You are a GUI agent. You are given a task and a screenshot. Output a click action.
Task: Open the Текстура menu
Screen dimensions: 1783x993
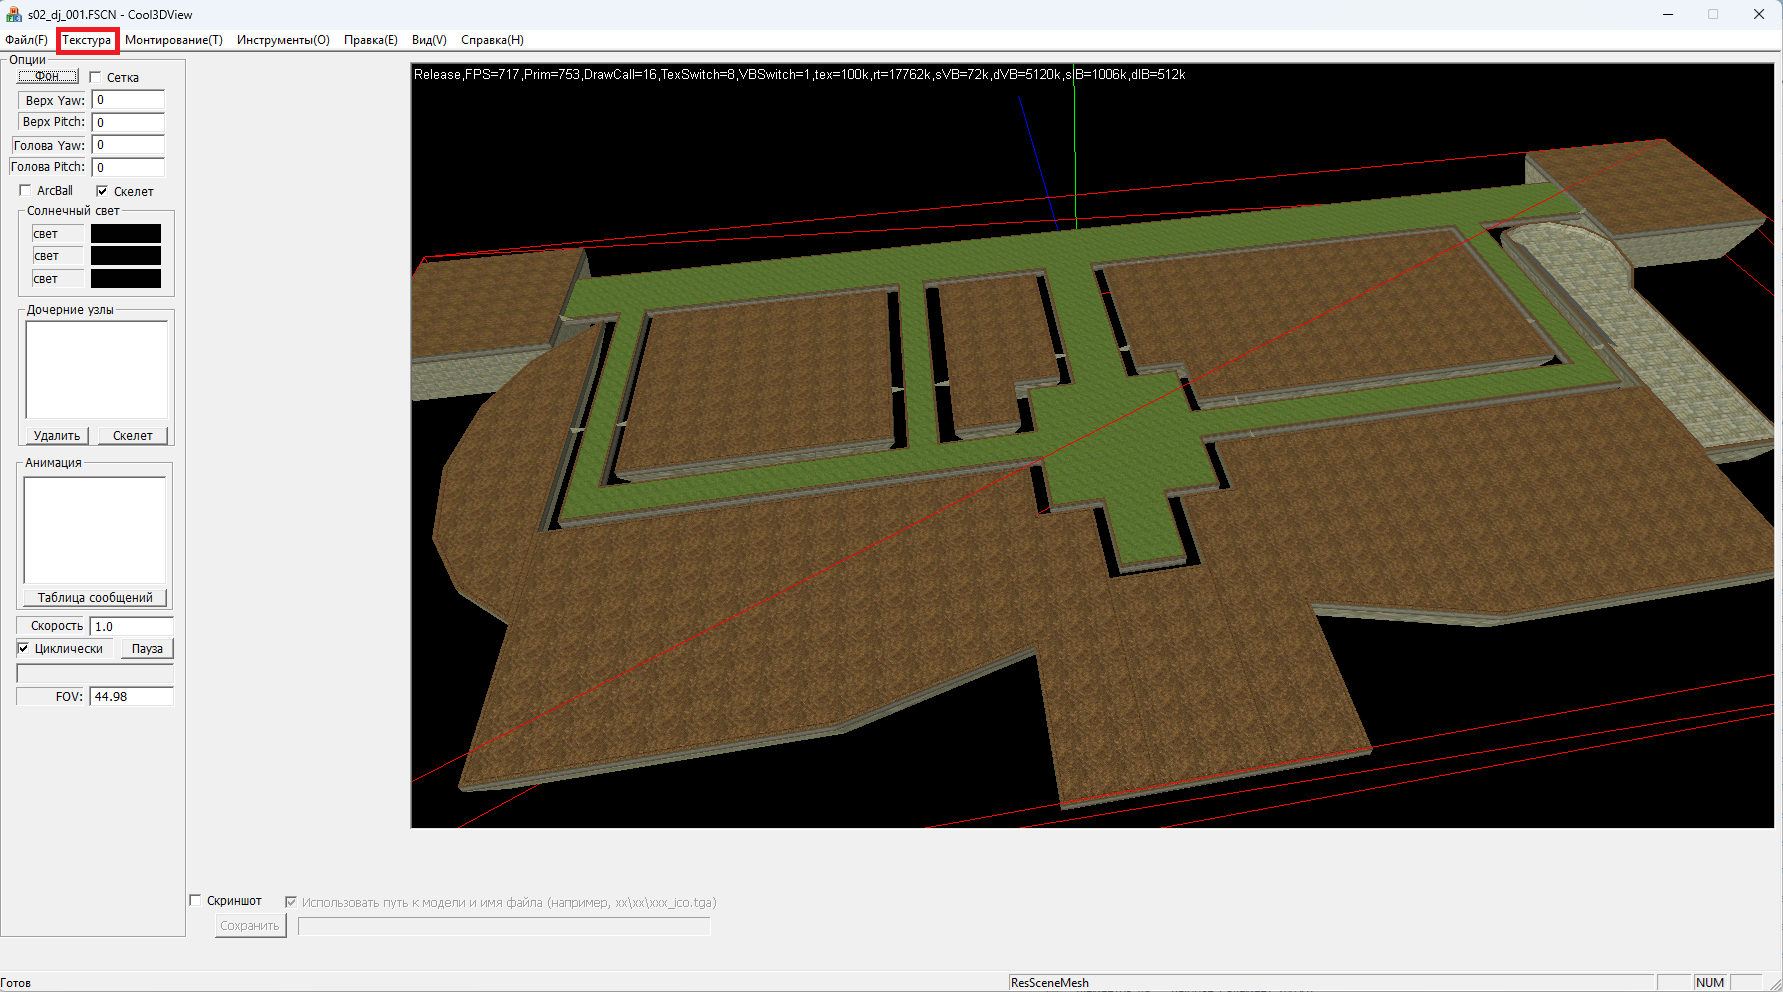(87, 40)
